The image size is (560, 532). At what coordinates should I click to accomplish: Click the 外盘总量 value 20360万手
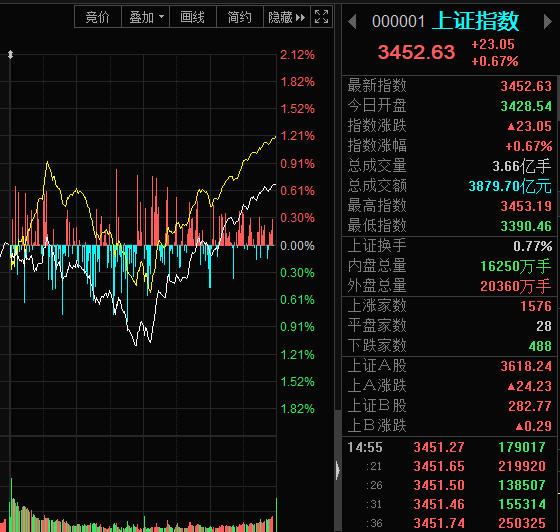516,286
